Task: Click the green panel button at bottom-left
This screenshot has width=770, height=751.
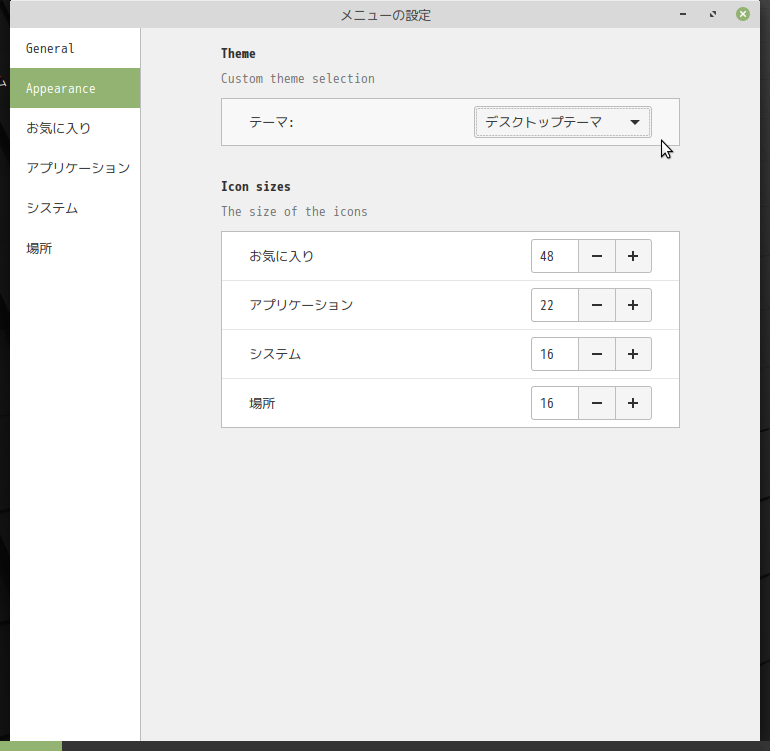Action: tap(31, 746)
